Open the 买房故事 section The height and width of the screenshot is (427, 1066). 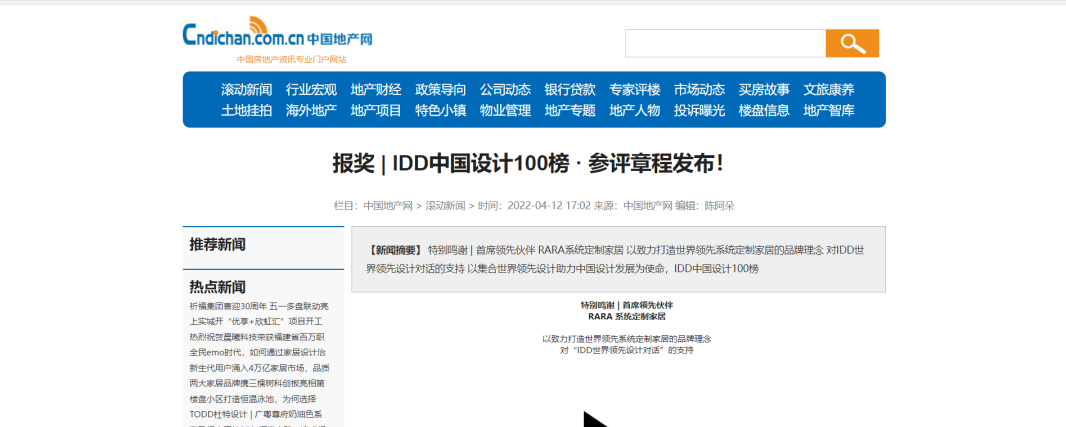point(764,90)
